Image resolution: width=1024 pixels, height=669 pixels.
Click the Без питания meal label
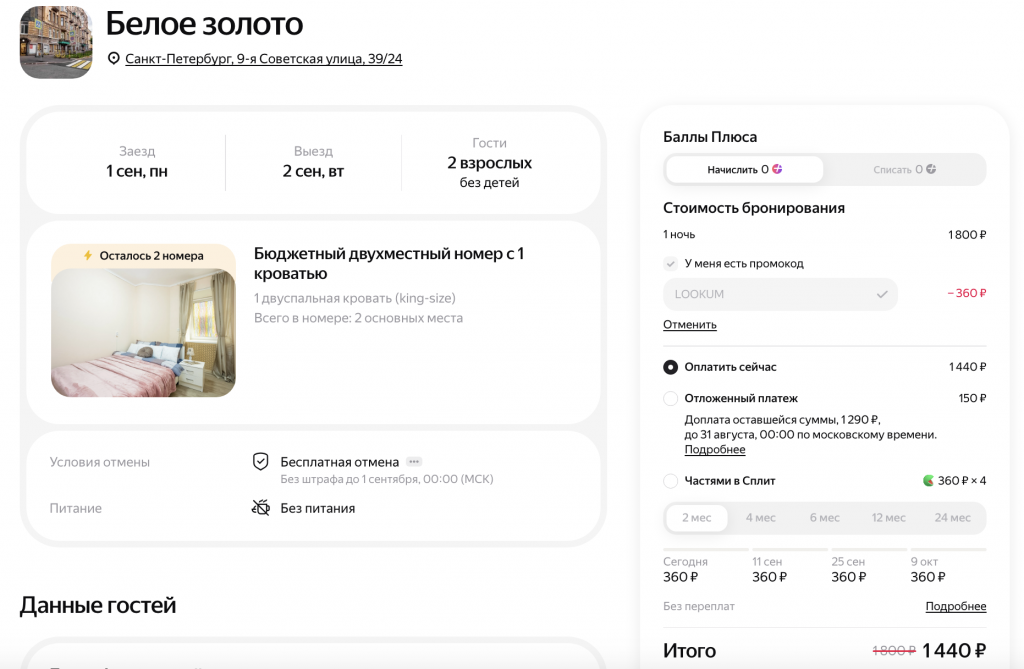[x=318, y=508]
